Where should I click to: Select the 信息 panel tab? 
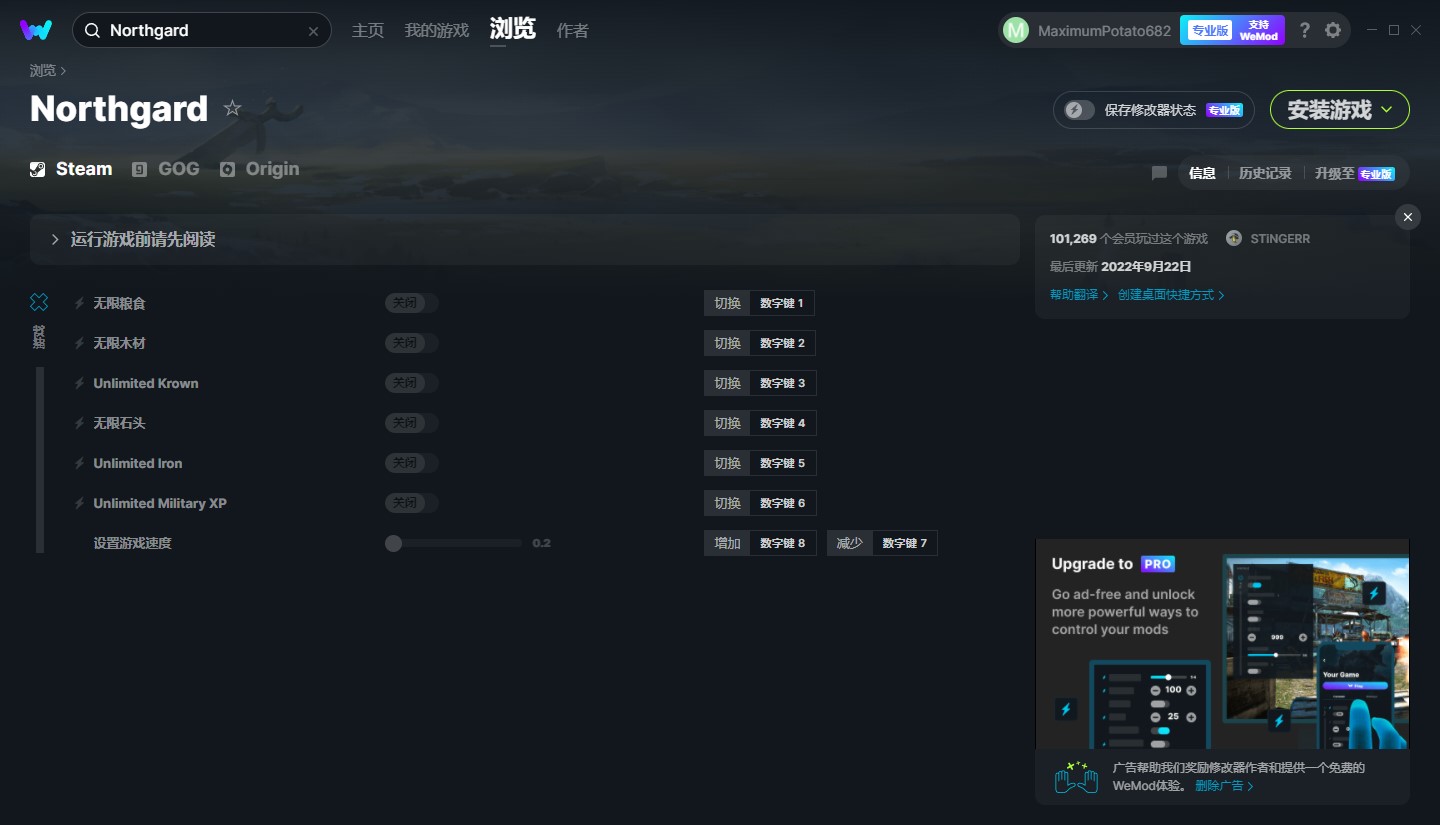[1202, 173]
